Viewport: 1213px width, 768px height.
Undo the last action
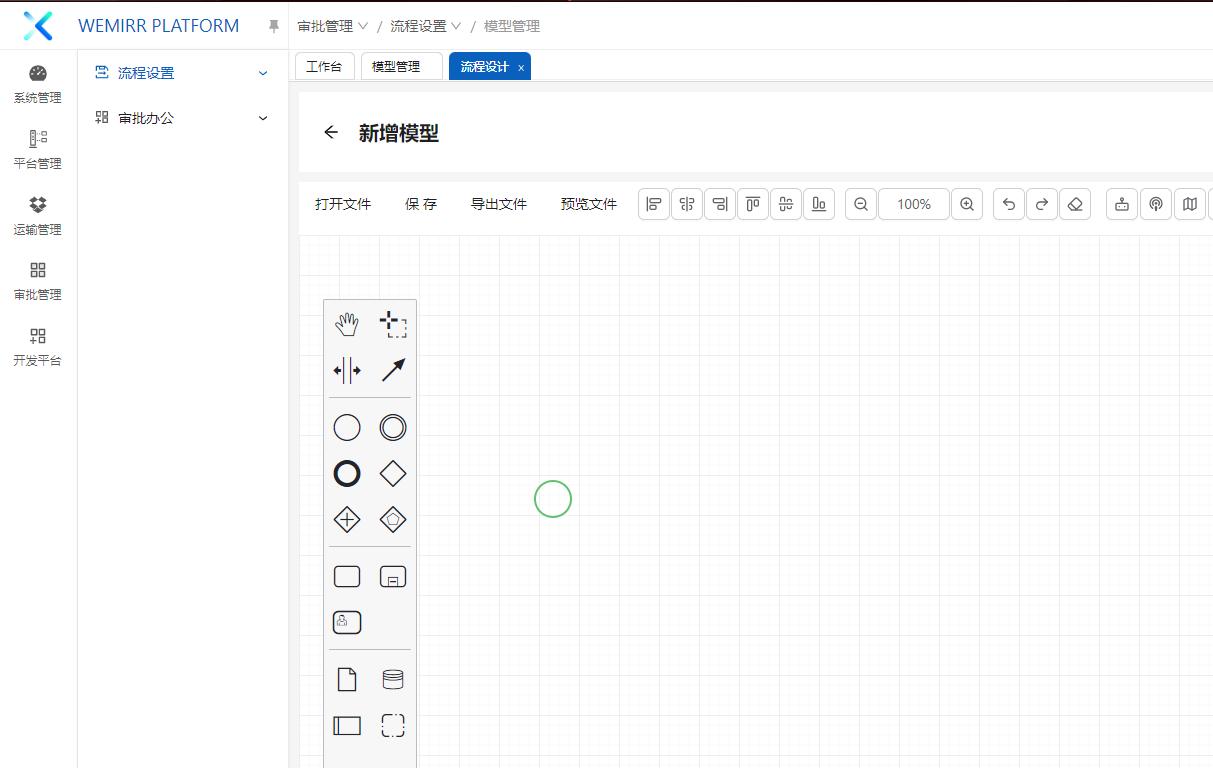click(1009, 204)
